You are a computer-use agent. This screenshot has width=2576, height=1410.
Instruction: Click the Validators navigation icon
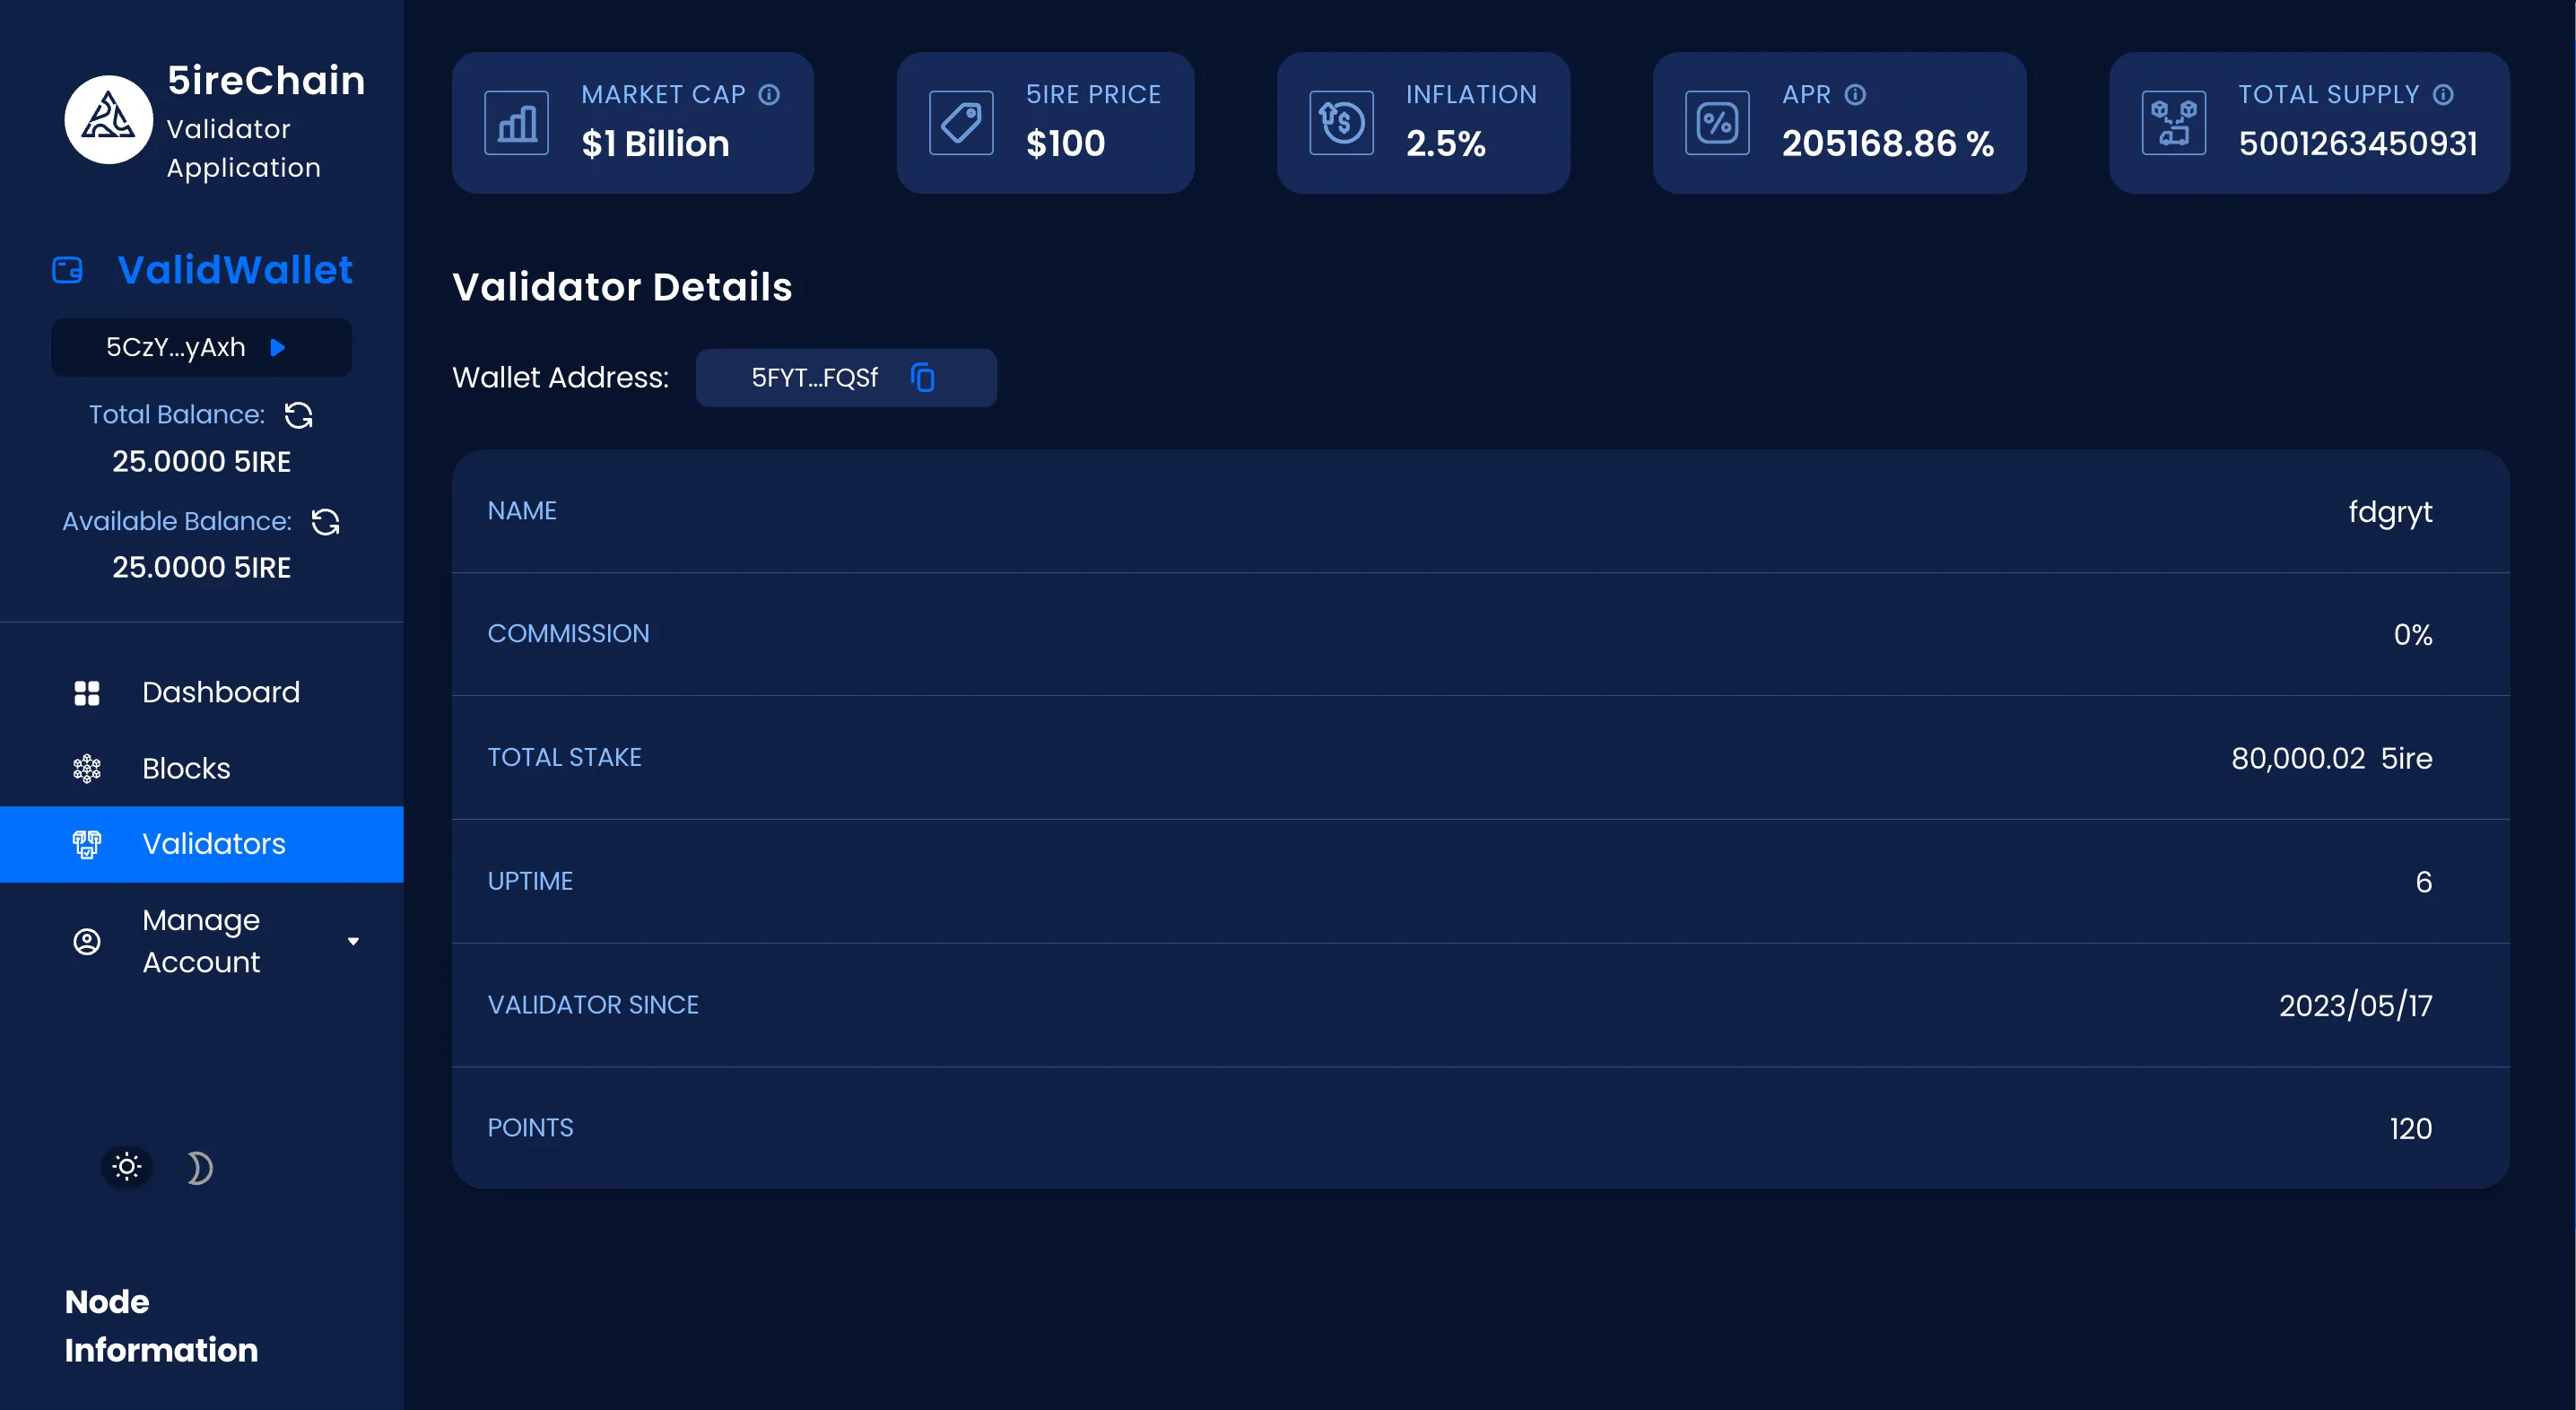click(85, 844)
